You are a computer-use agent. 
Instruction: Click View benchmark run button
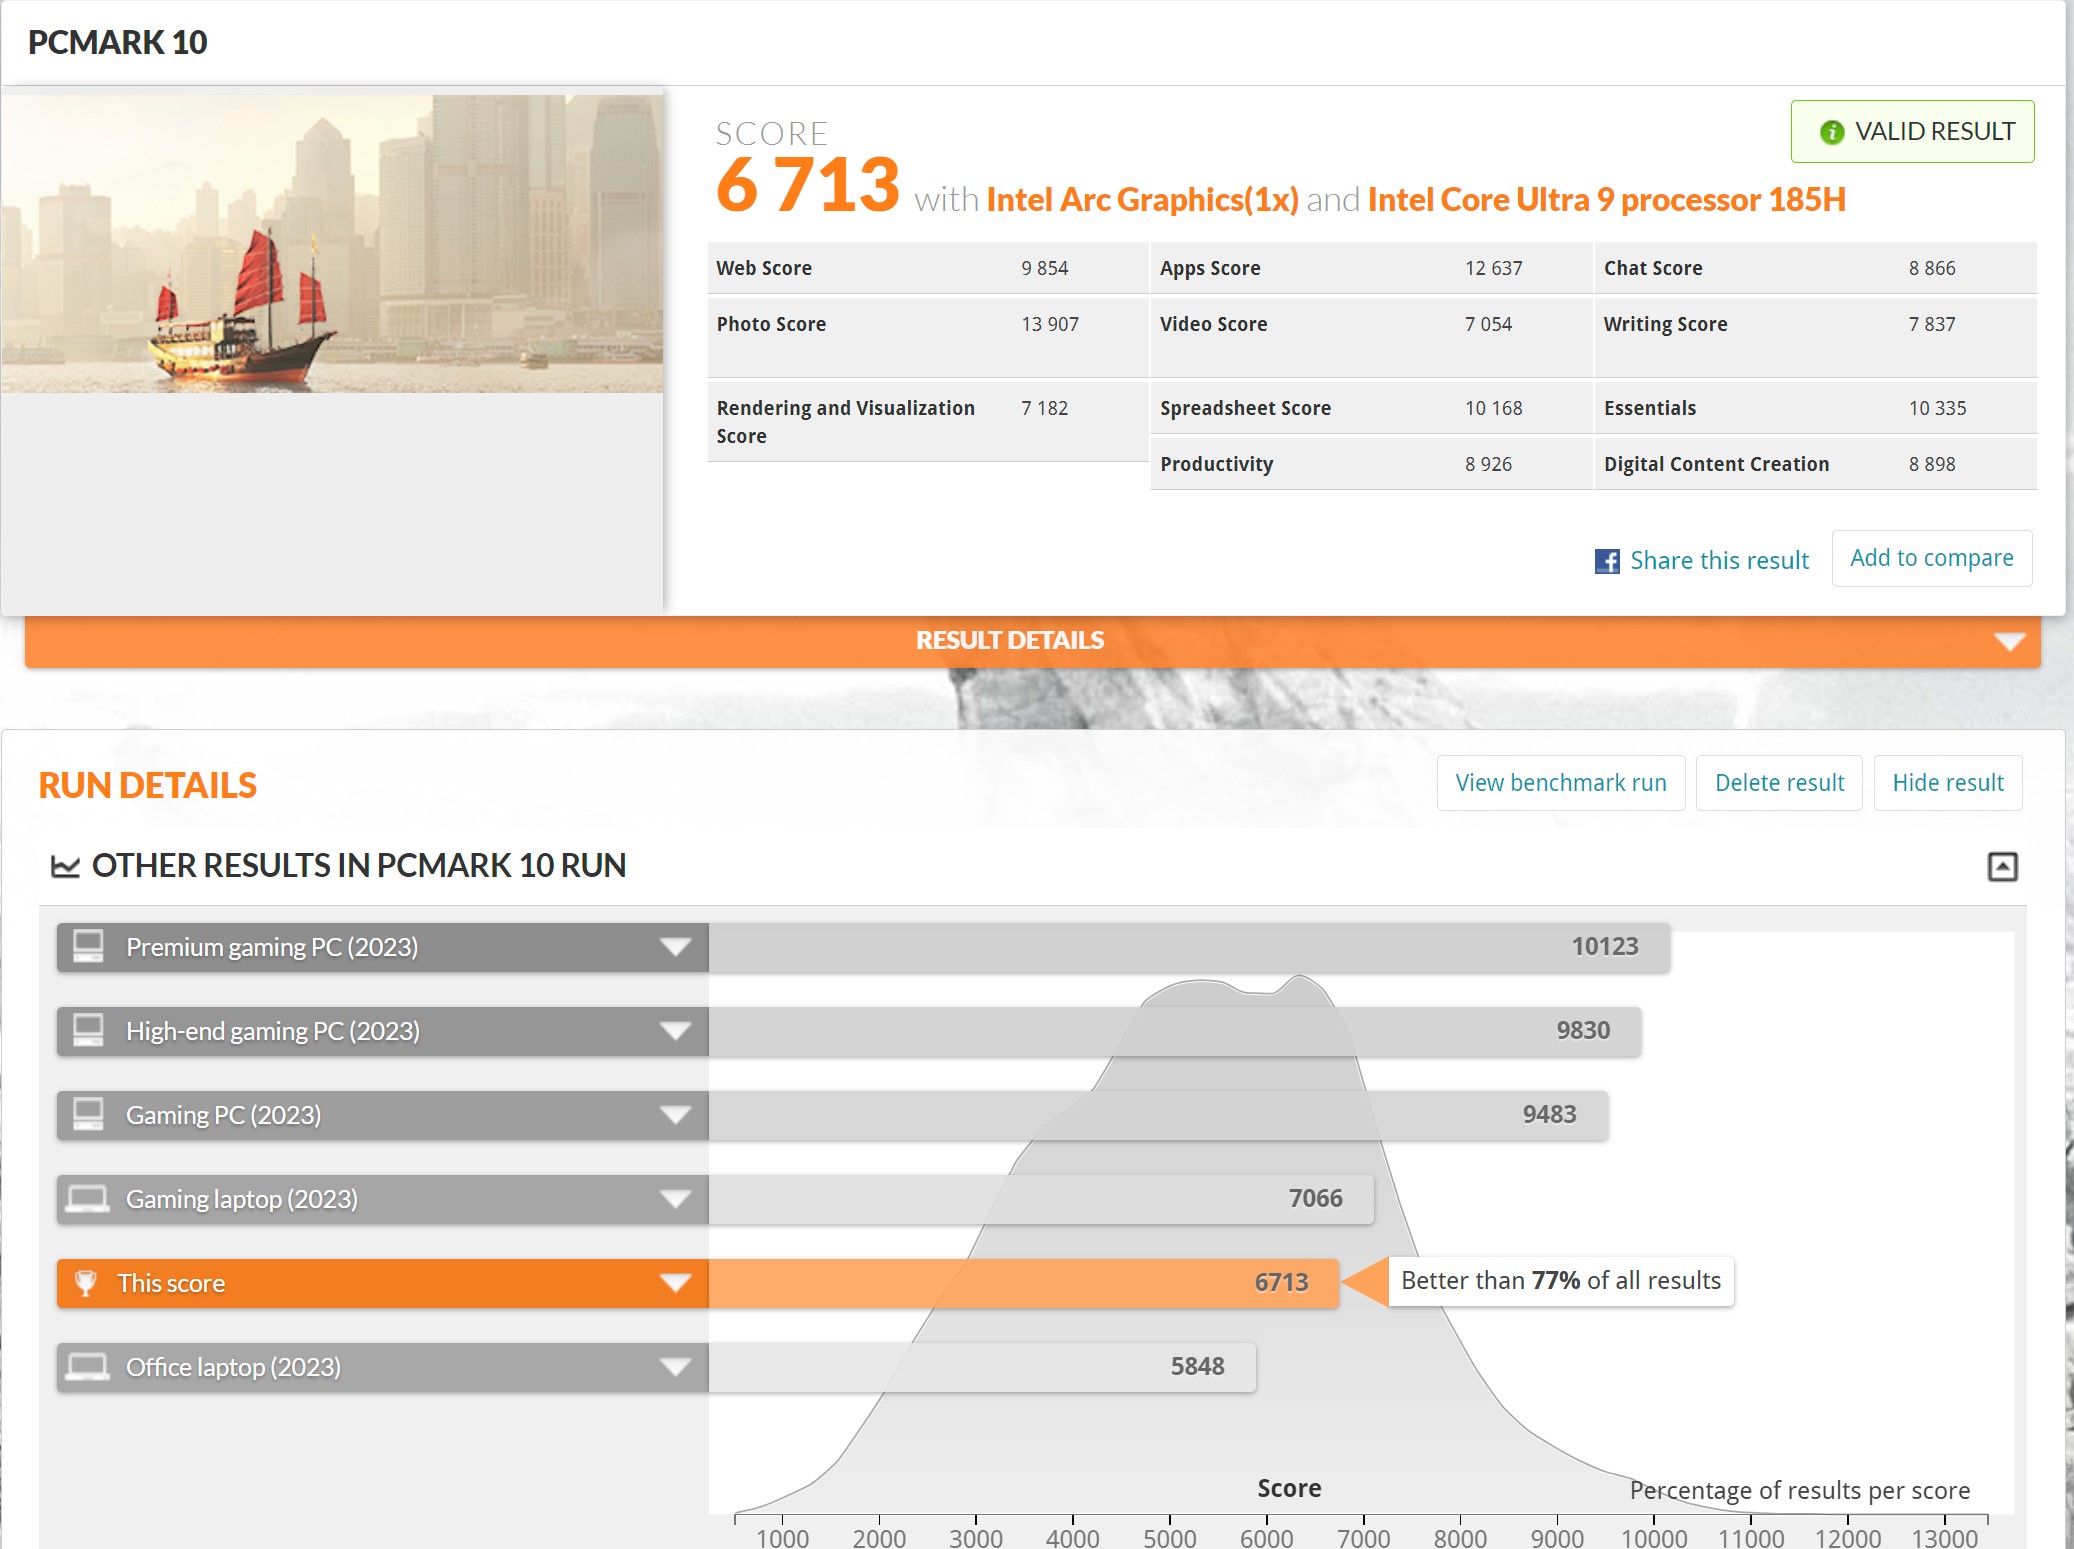[x=1560, y=783]
